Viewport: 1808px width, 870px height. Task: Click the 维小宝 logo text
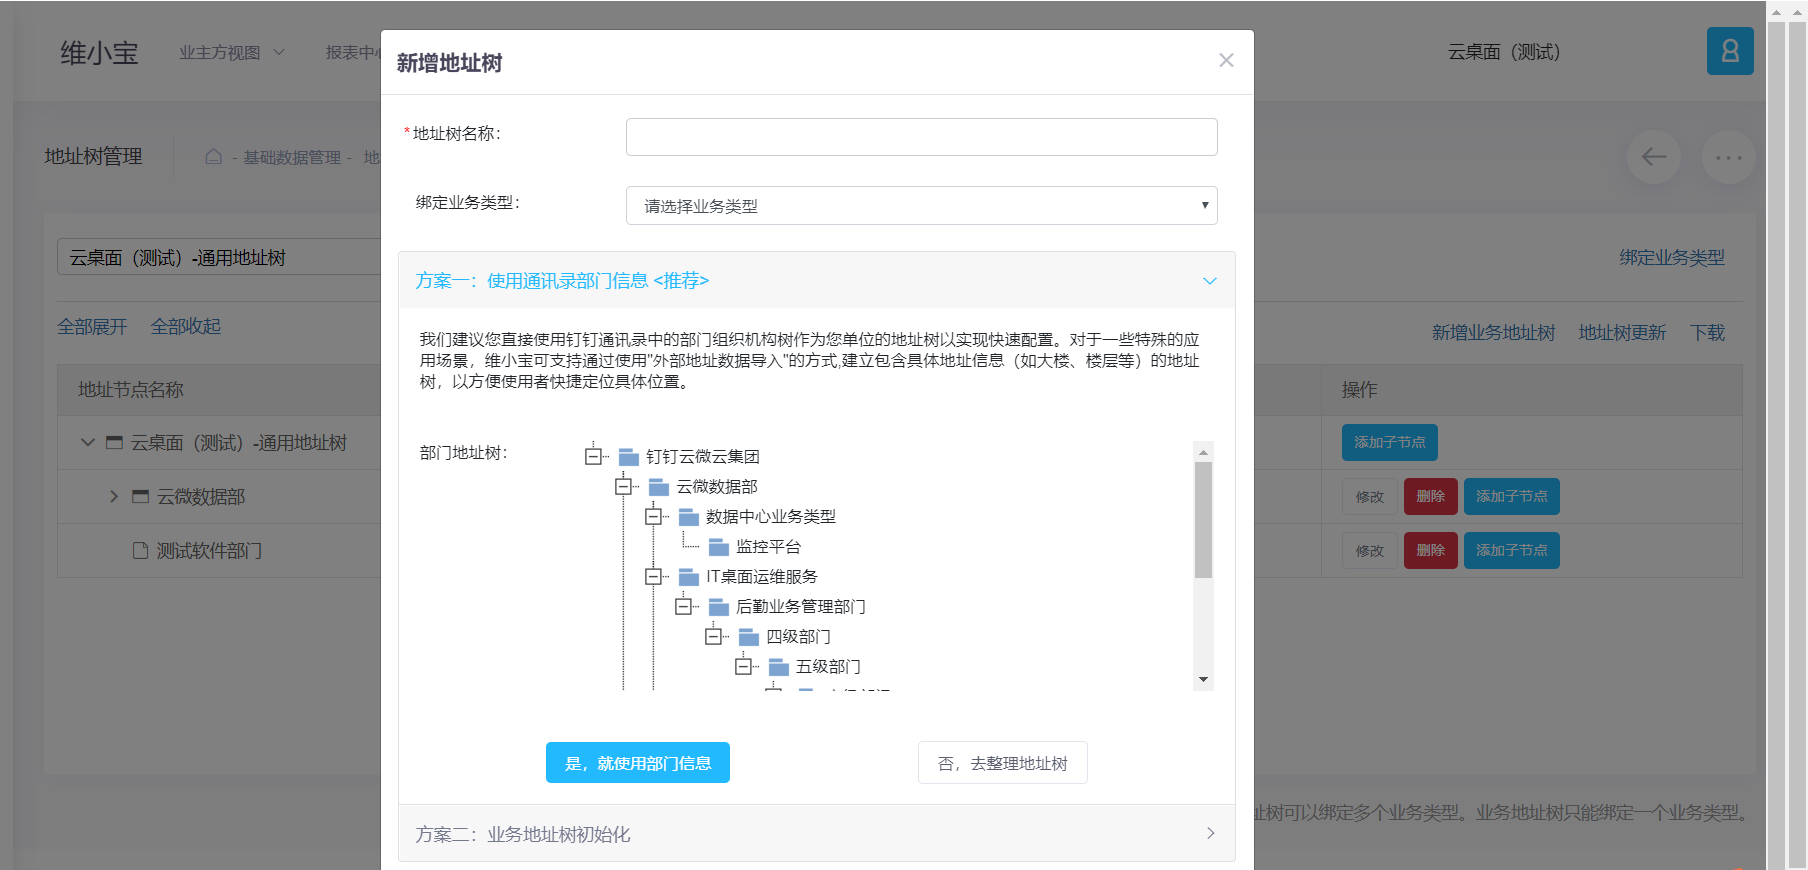point(99,53)
